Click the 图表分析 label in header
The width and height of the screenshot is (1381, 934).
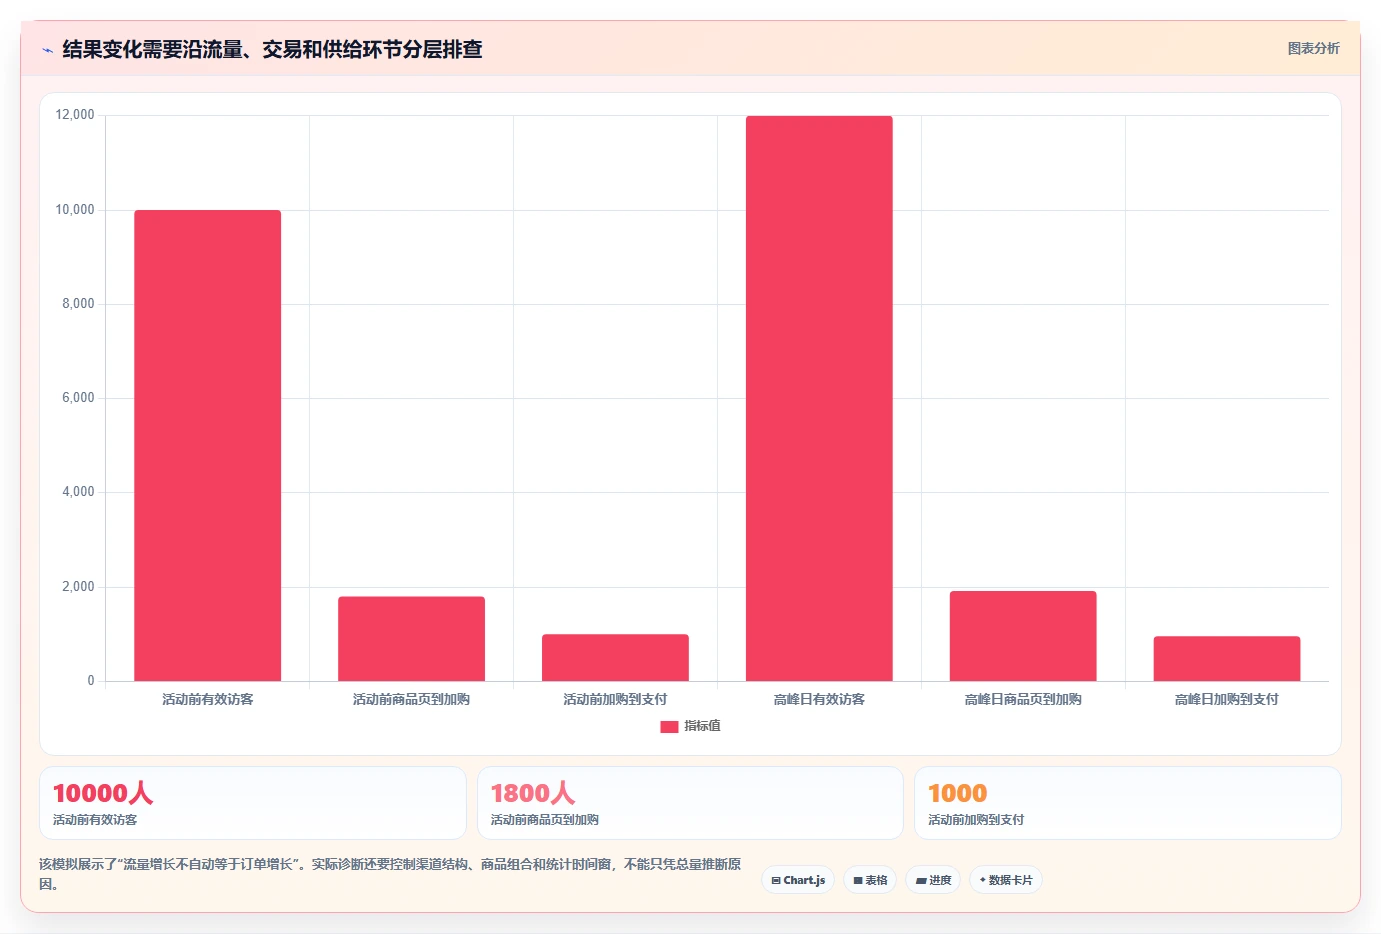tap(1313, 48)
